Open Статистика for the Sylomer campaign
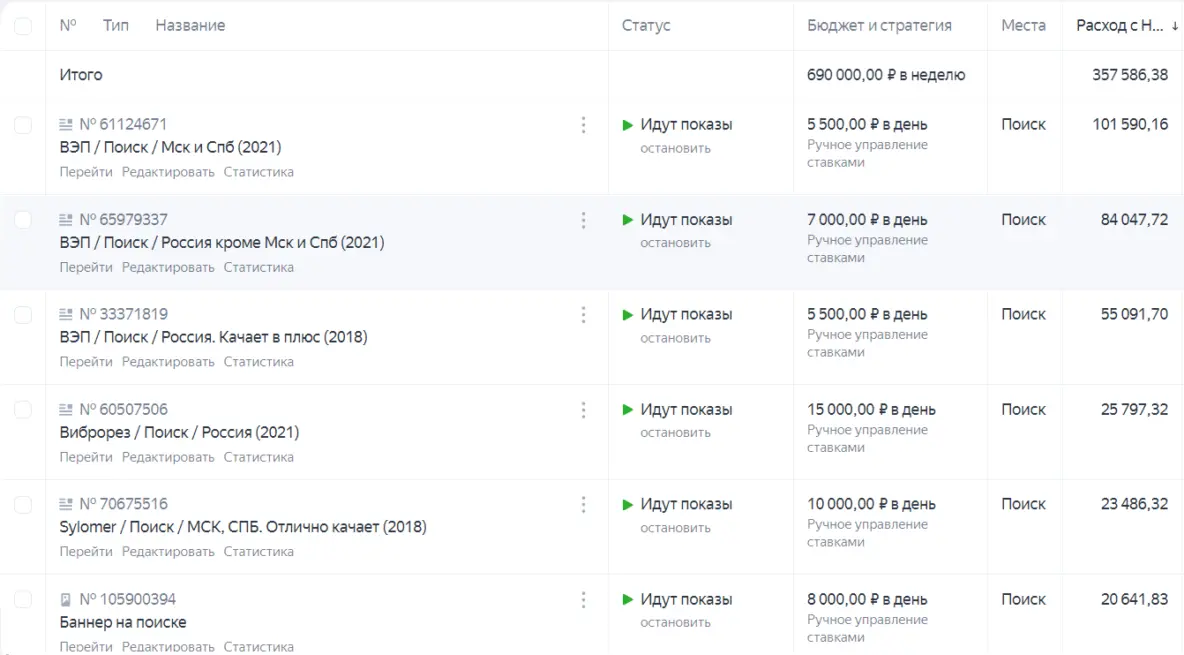Viewport: 1184px width, 655px height. tap(258, 552)
